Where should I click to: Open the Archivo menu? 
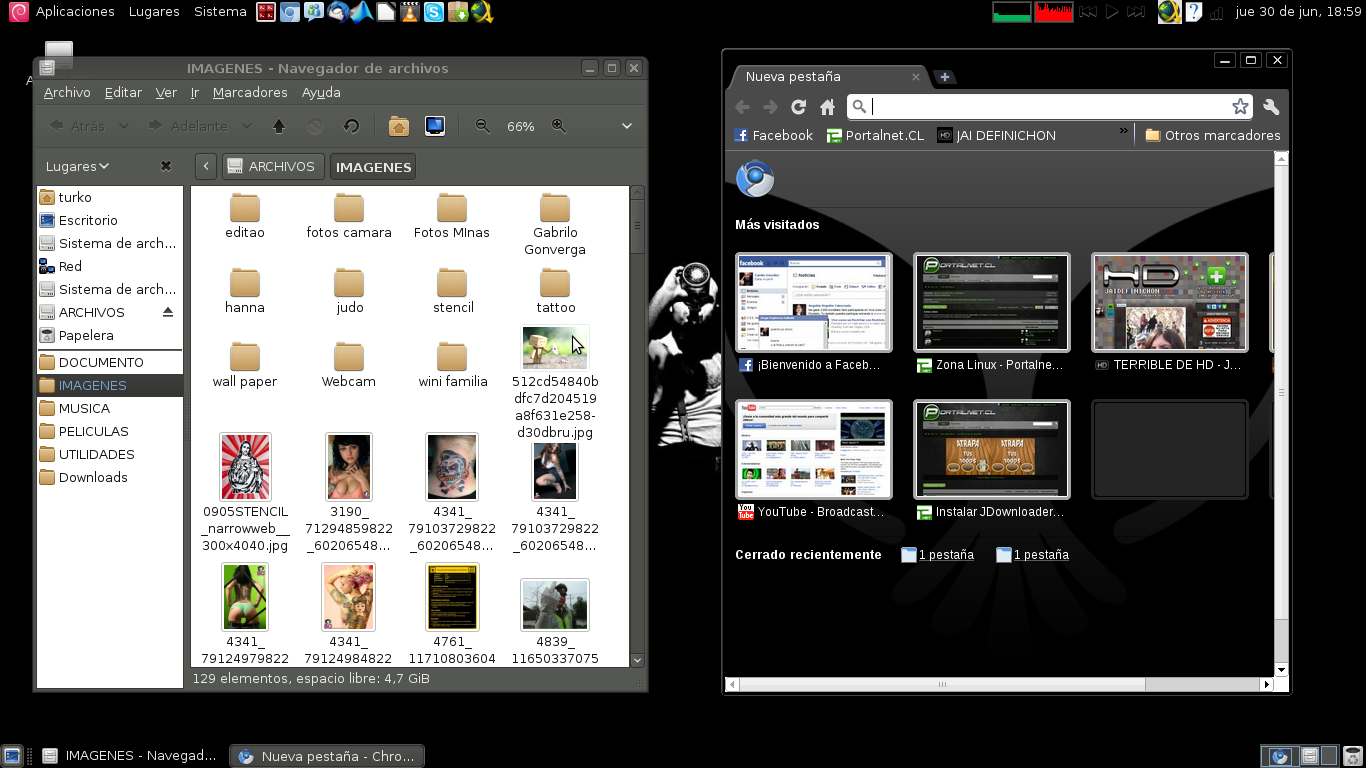(67, 92)
